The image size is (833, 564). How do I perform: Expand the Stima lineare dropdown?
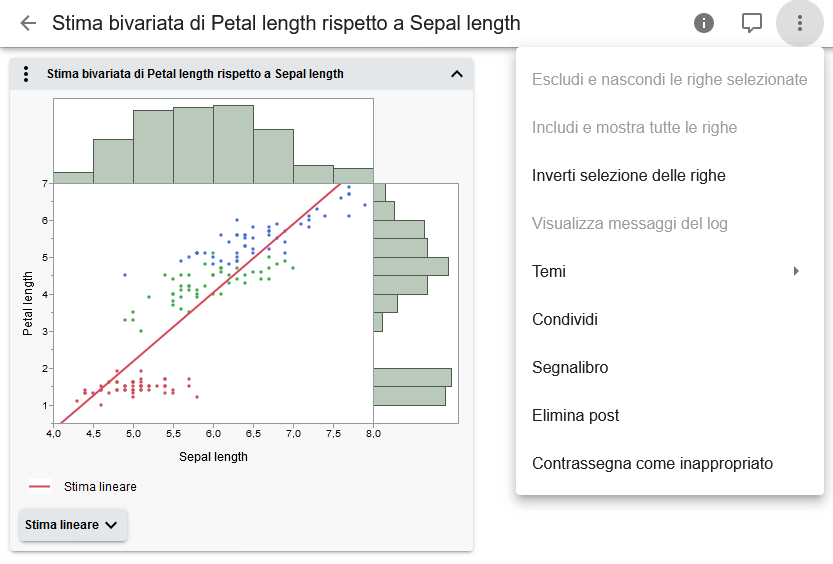[73, 525]
